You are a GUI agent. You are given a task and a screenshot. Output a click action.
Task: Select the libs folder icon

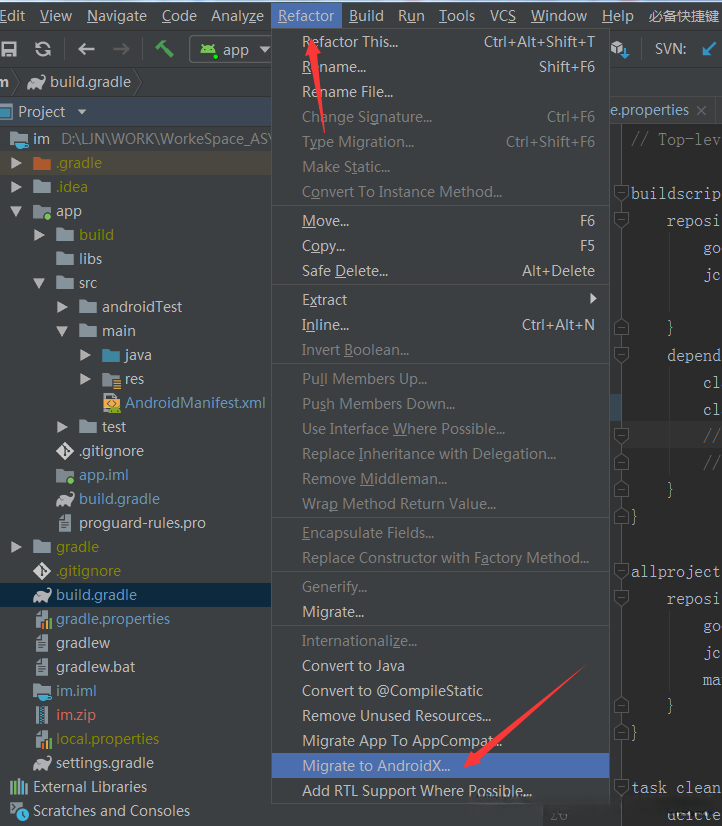coord(65,259)
